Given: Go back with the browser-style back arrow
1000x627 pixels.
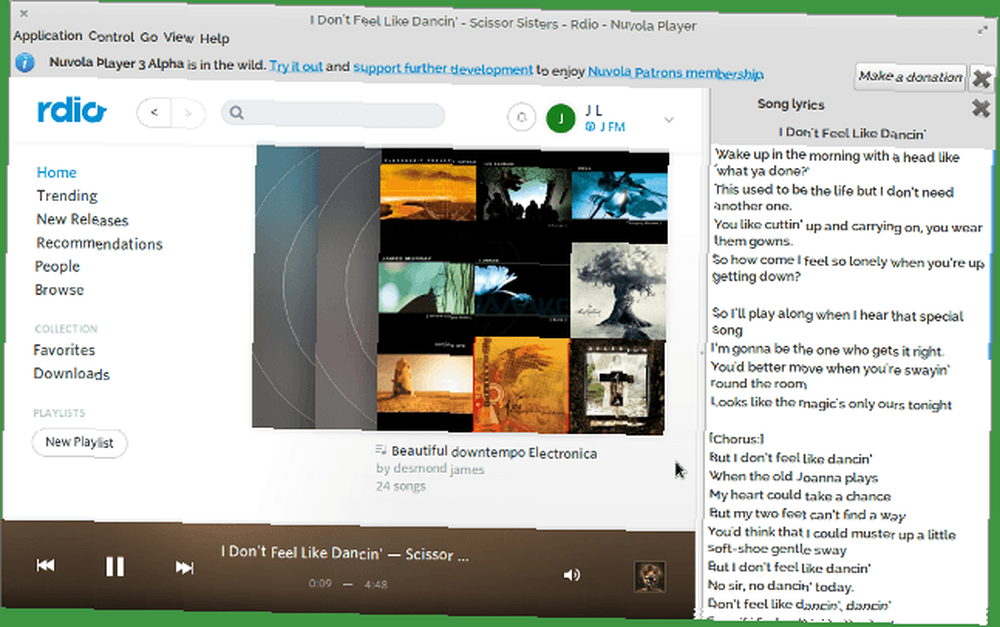Looking at the screenshot, I should [154, 112].
